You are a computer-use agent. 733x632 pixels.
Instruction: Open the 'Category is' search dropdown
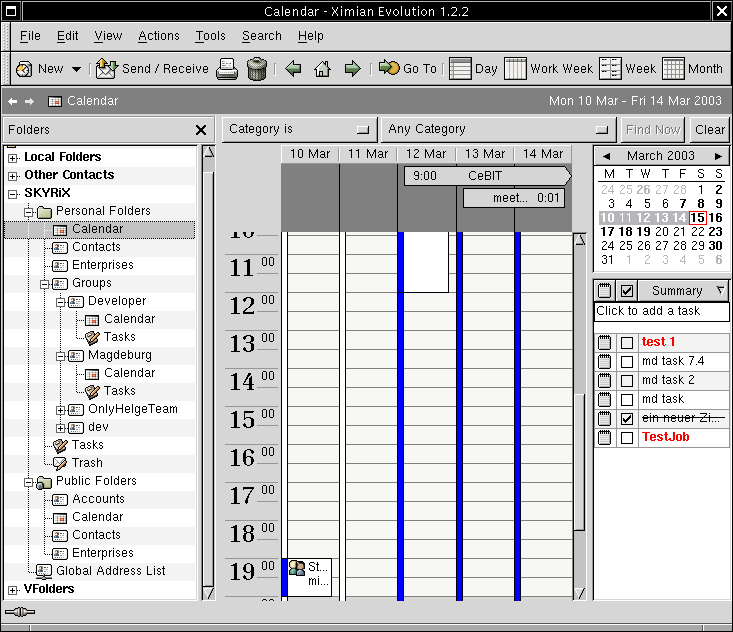coord(299,129)
